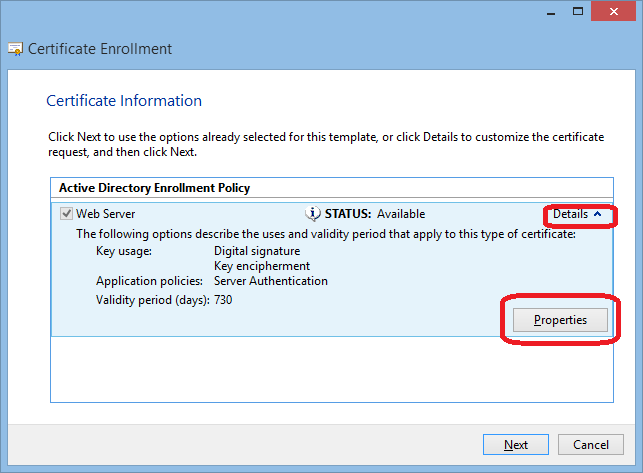Viewport: 643px width, 473px height.
Task: Click the validity period value 730
Action: (x=224, y=300)
